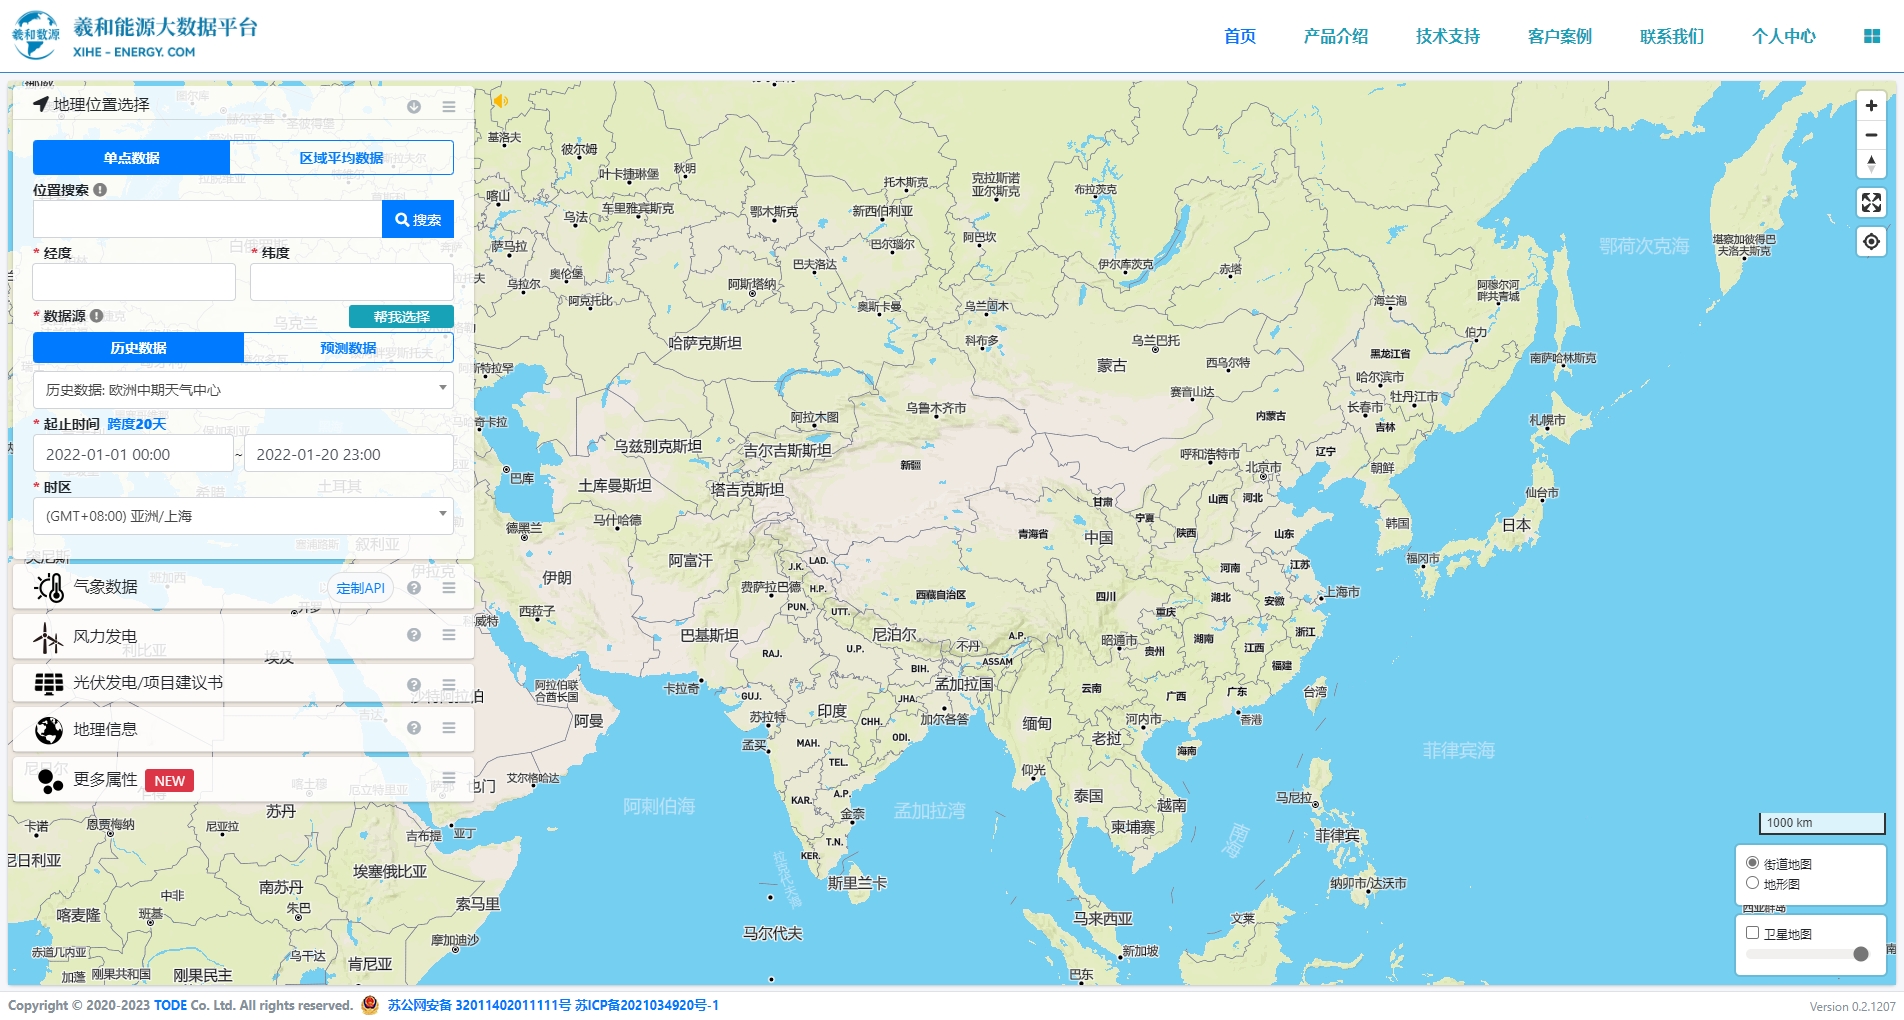Click the 风力发电 section title

pyautogui.click(x=105, y=636)
